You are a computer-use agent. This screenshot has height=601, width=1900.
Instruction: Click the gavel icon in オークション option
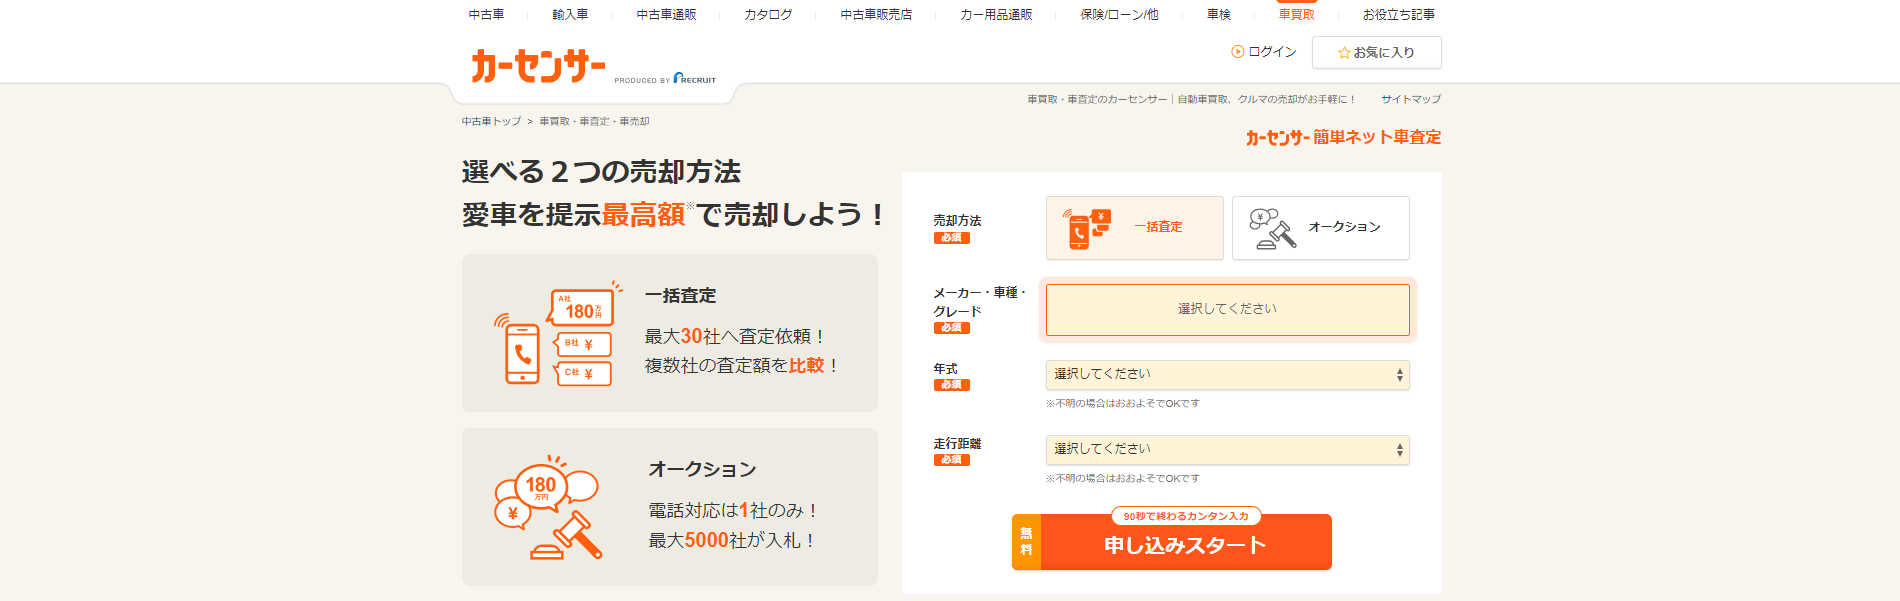point(1272,228)
